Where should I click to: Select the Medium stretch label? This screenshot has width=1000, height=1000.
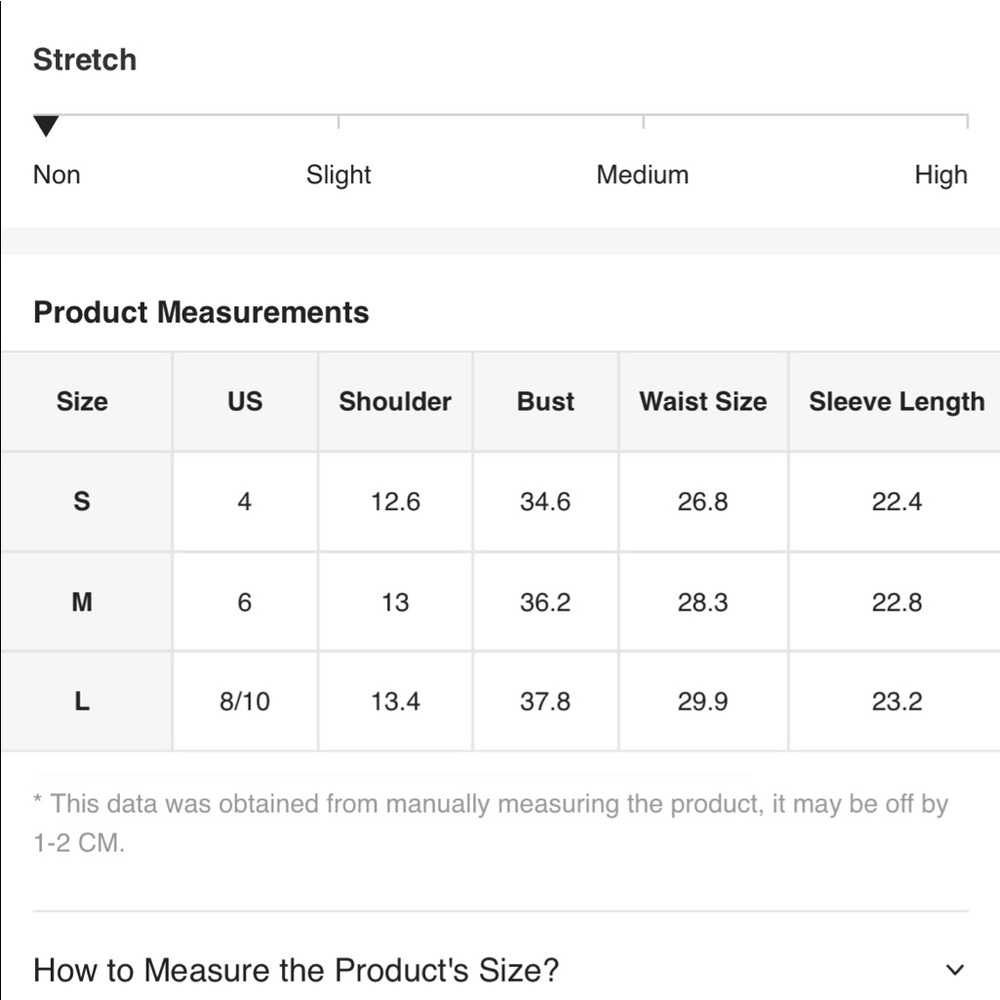click(x=642, y=175)
